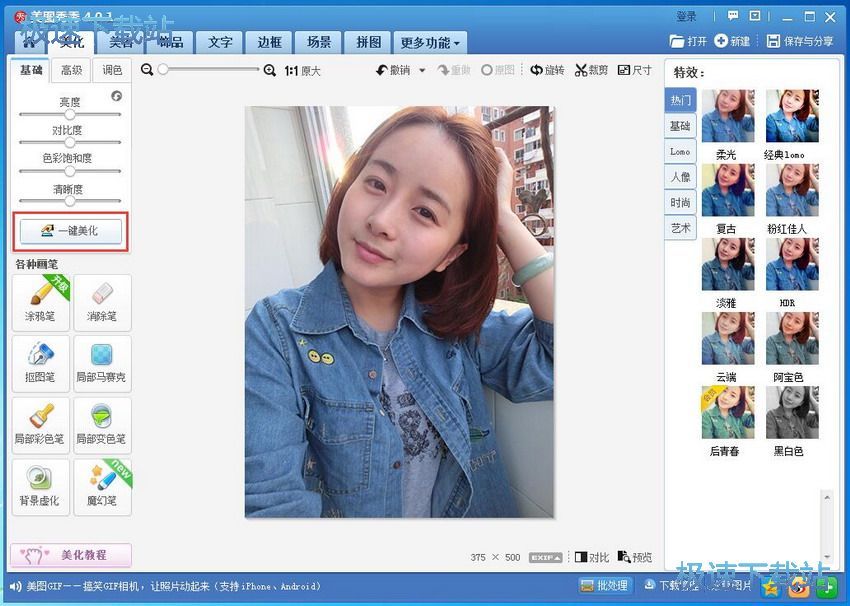This screenshot has width=850, height=606.
Task: Select the 局部彩色笔 color brush
Action: tap(41, 426)
